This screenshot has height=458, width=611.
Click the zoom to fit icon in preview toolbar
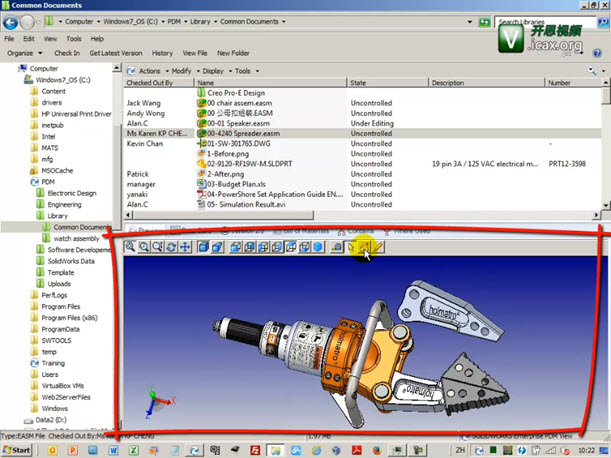(131, 246)
